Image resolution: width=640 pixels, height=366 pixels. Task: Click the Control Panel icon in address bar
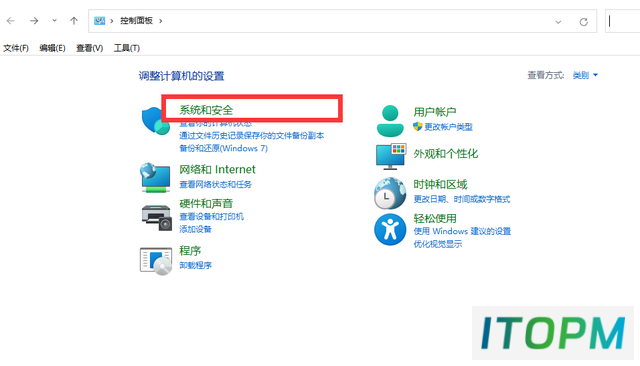point(99,20)
